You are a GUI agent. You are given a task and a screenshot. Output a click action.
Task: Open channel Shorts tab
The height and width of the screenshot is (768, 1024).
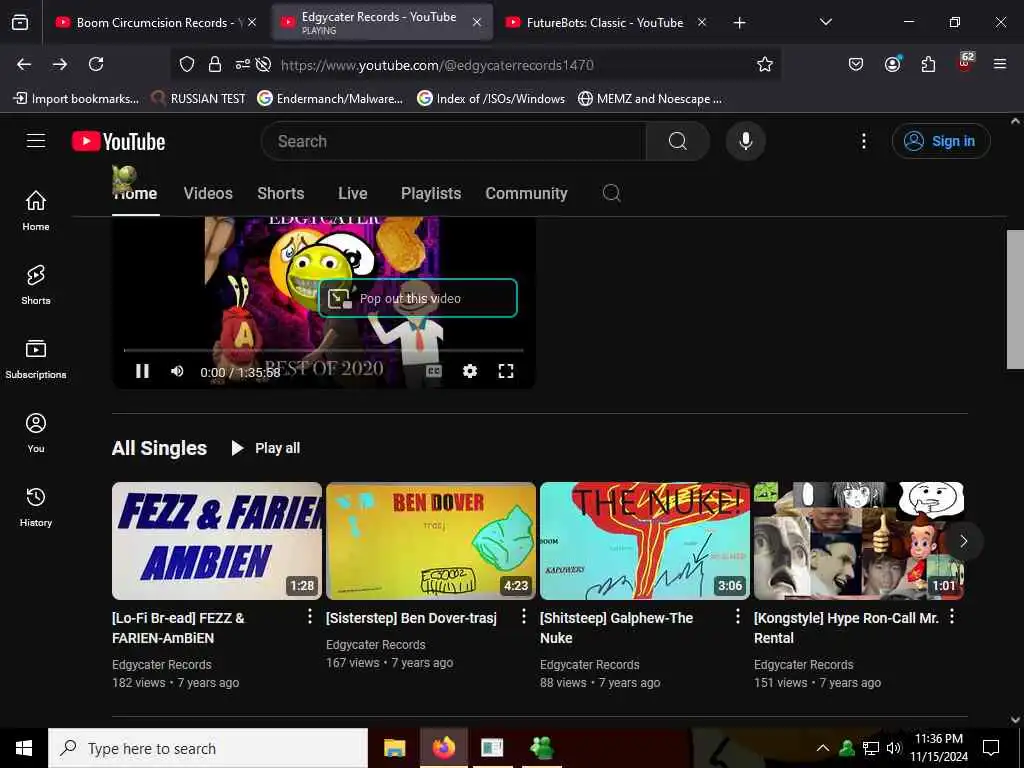click(x=281, y=193)
